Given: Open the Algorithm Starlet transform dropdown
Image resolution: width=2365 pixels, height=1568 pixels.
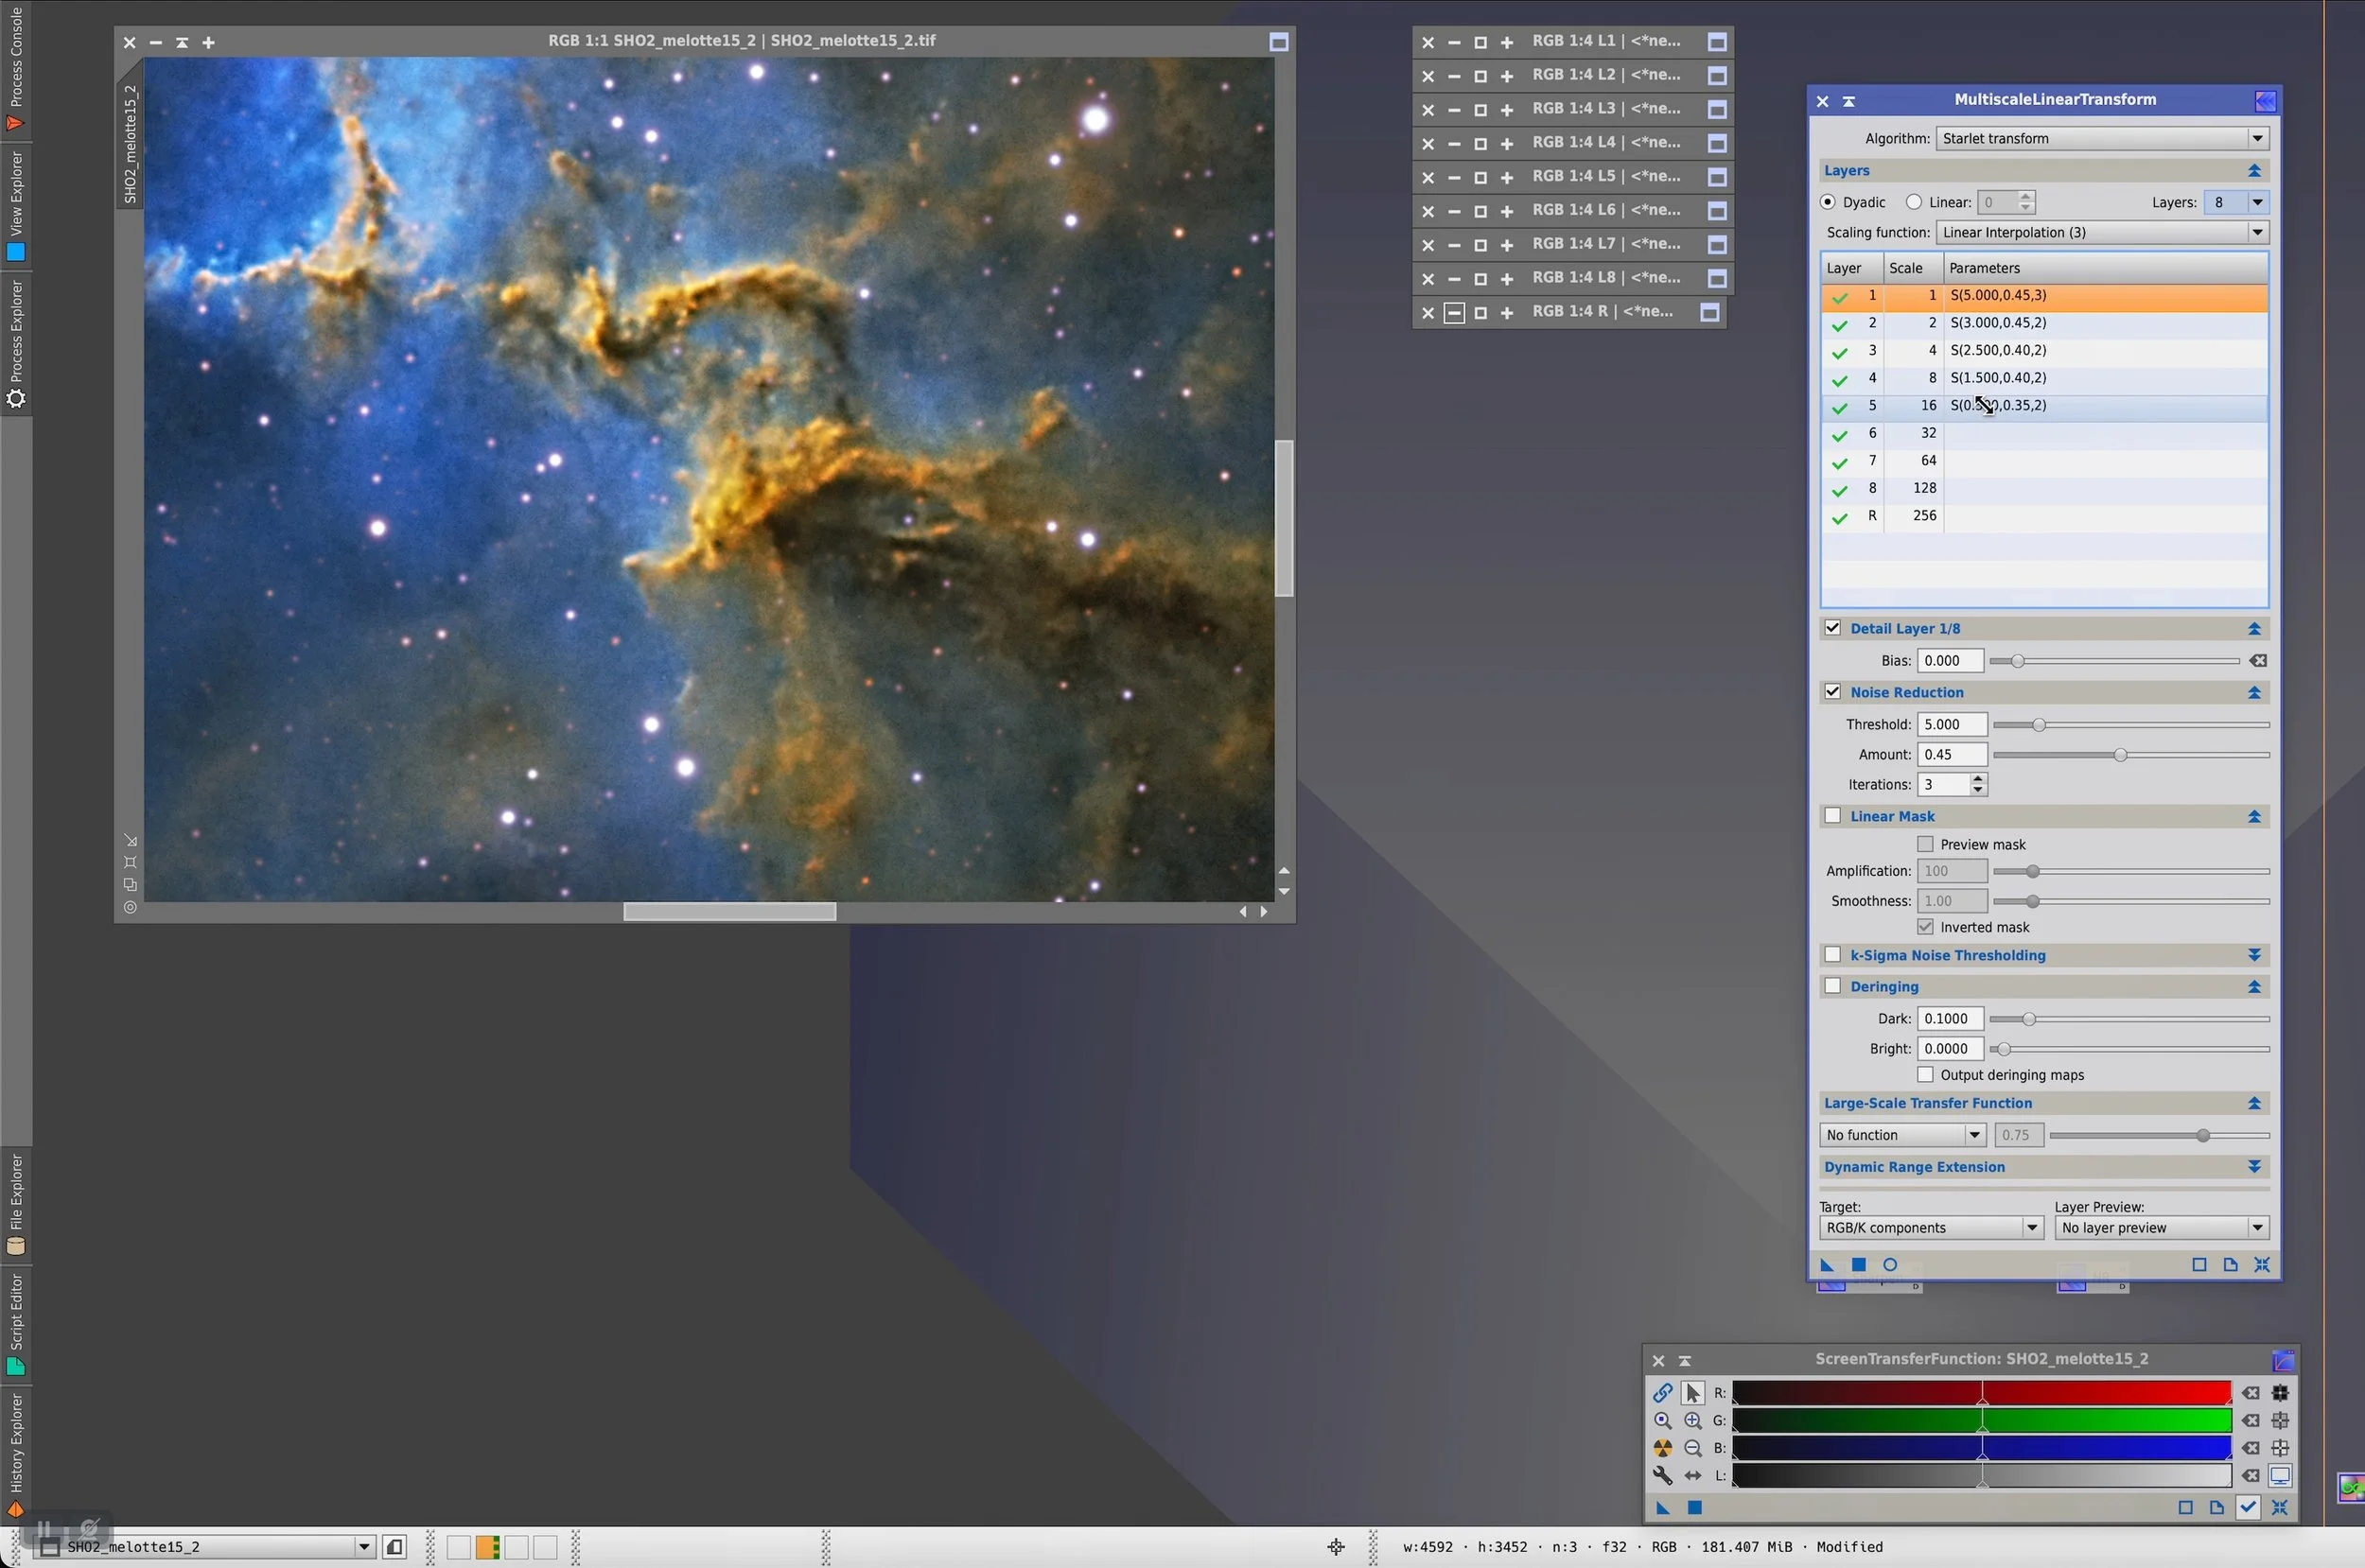Looking at the screenshot, I should point(2102,138).
